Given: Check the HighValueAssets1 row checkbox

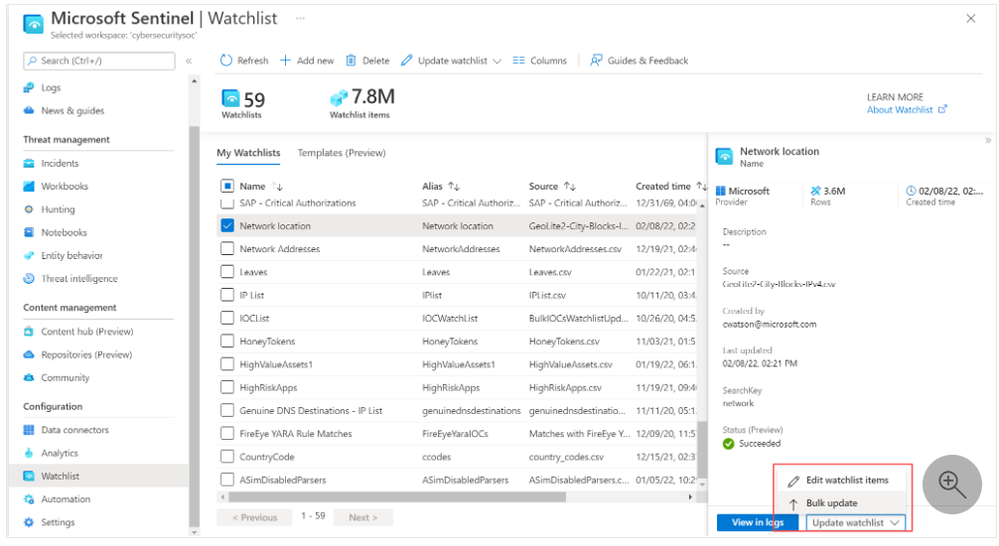Looking at the screenshot, I should coord(227,364).
